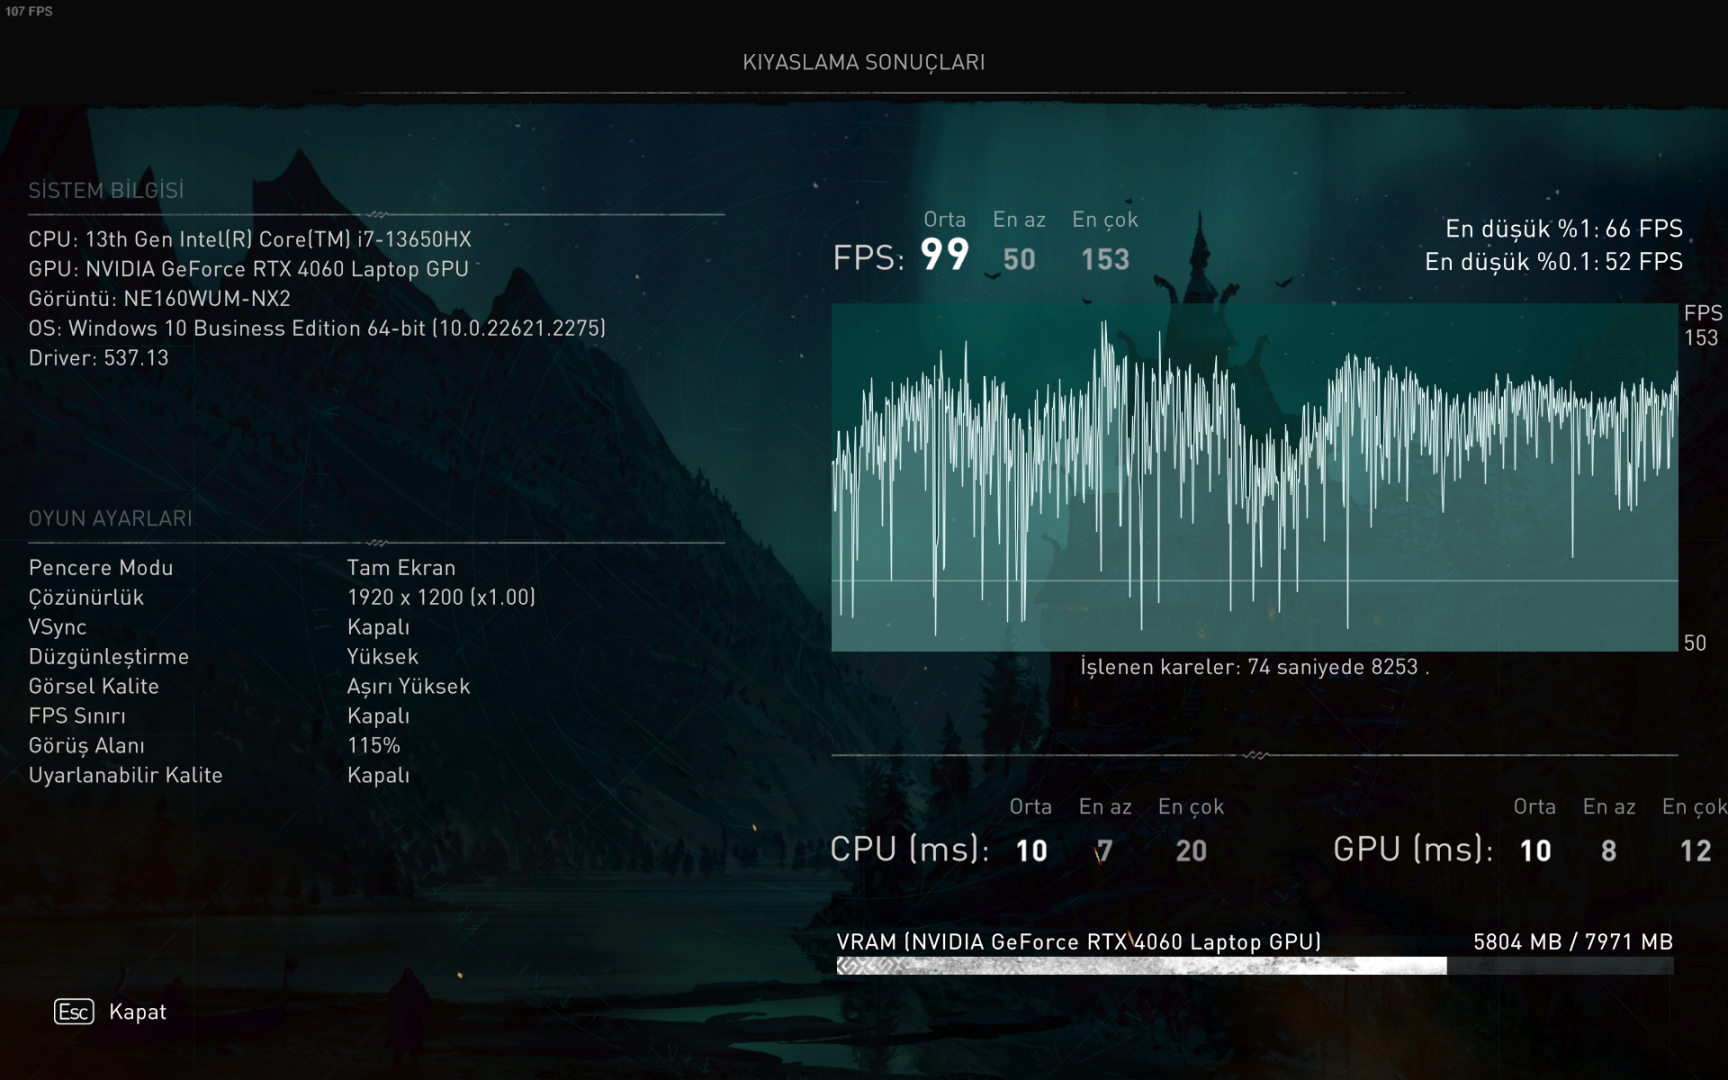Viewport: 1728px width, 1080px height.
Task: Click the 115% field of view value
Action: (x=374, y=746)
